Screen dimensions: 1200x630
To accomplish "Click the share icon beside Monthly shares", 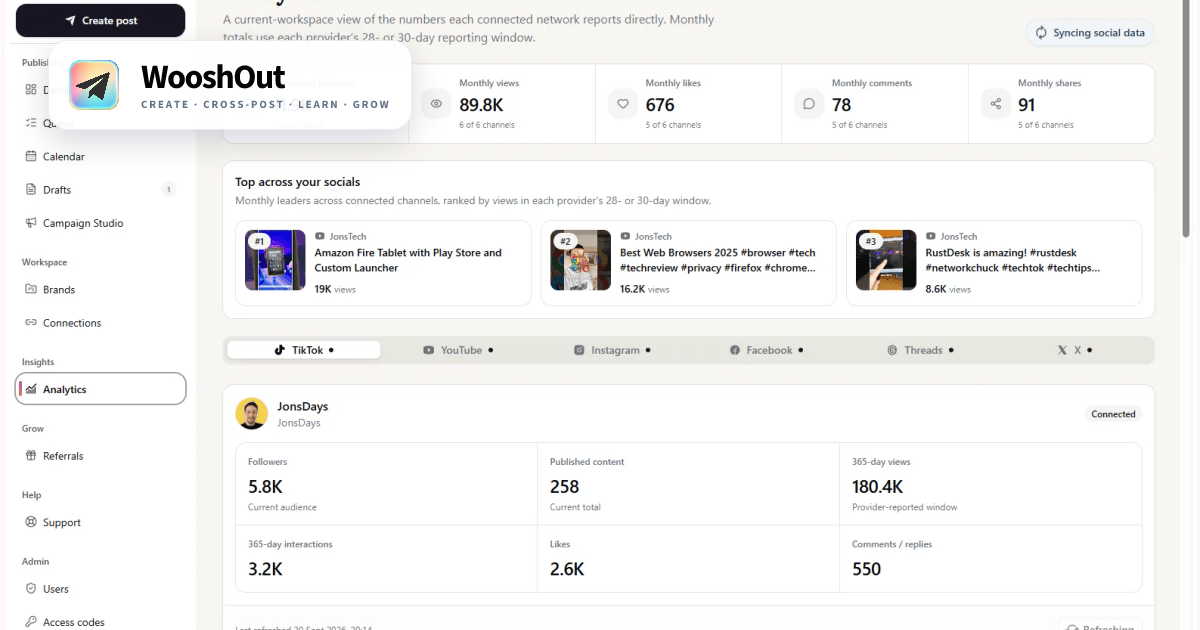I will [x=995, y=104].
